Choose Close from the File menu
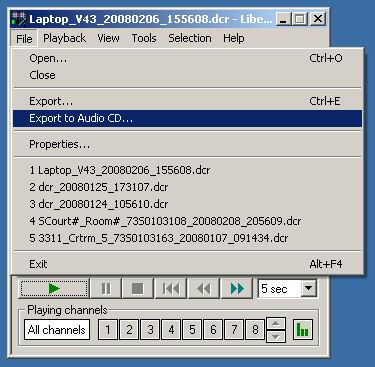 (187, 75)
